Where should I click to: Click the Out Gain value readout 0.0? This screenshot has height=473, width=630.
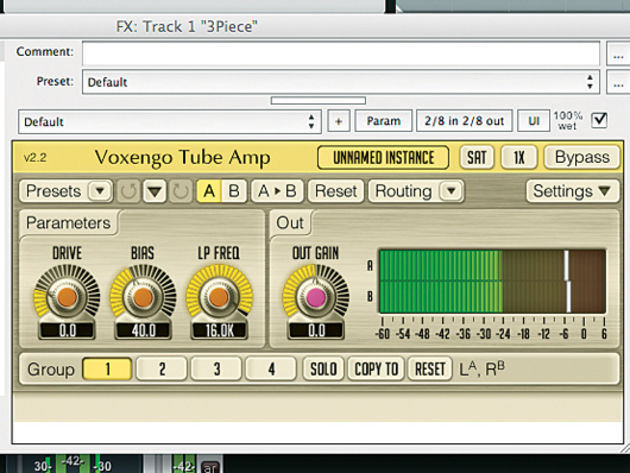316,330
